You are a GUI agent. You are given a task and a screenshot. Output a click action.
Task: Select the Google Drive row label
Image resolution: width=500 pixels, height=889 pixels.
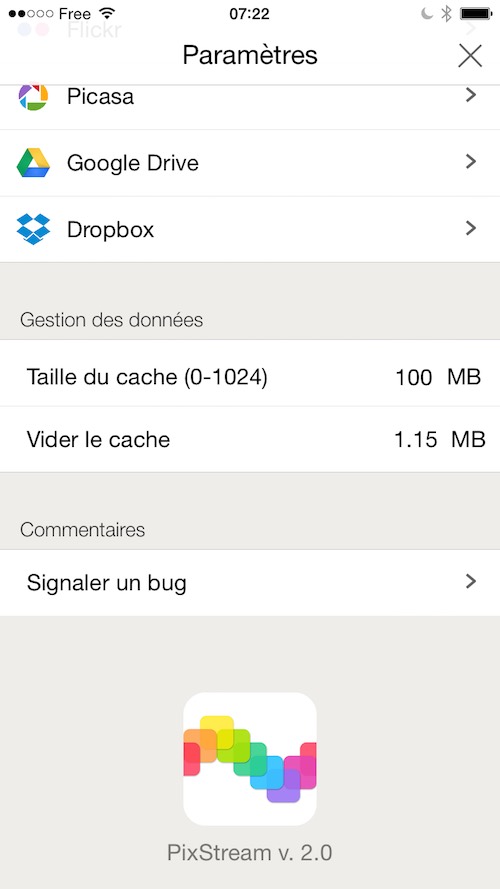(133, 163)
